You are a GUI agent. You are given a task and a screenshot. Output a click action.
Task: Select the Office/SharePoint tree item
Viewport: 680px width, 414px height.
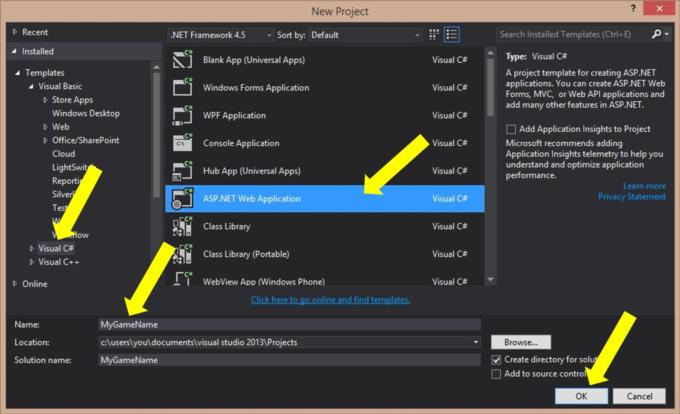pos(85,140)
